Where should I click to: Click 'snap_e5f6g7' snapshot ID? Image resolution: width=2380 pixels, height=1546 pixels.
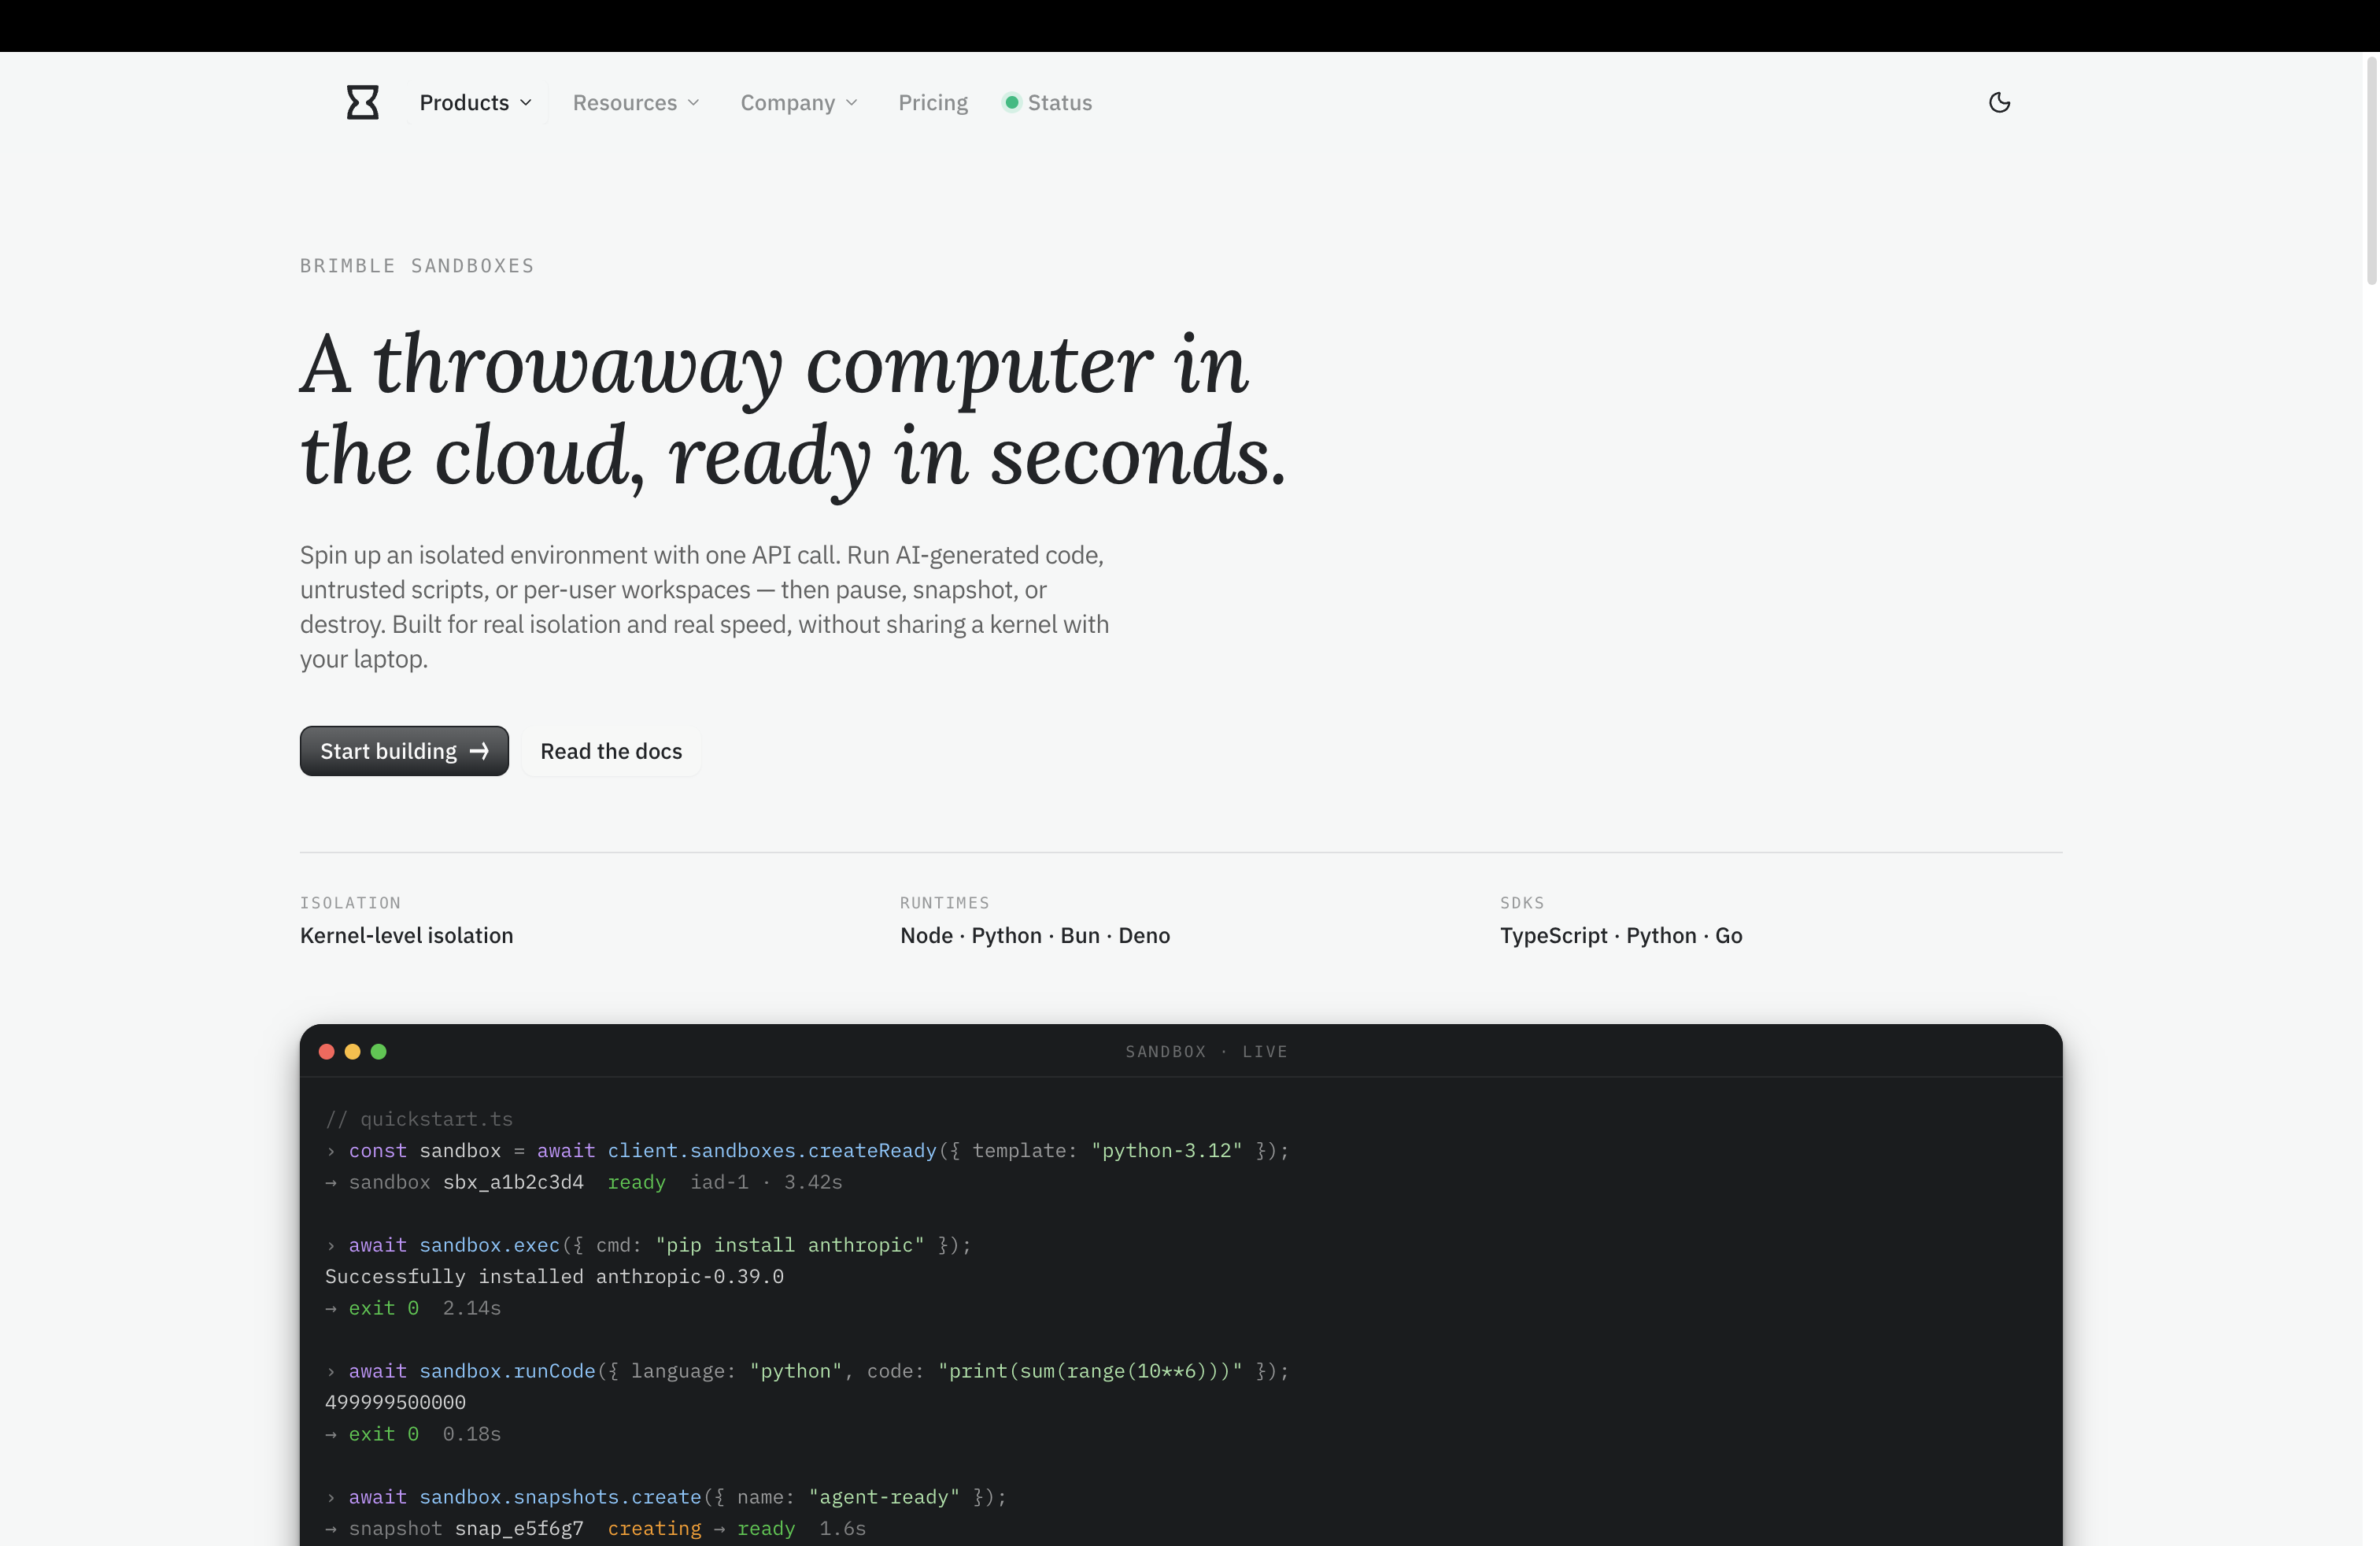tap(519, 1529)
